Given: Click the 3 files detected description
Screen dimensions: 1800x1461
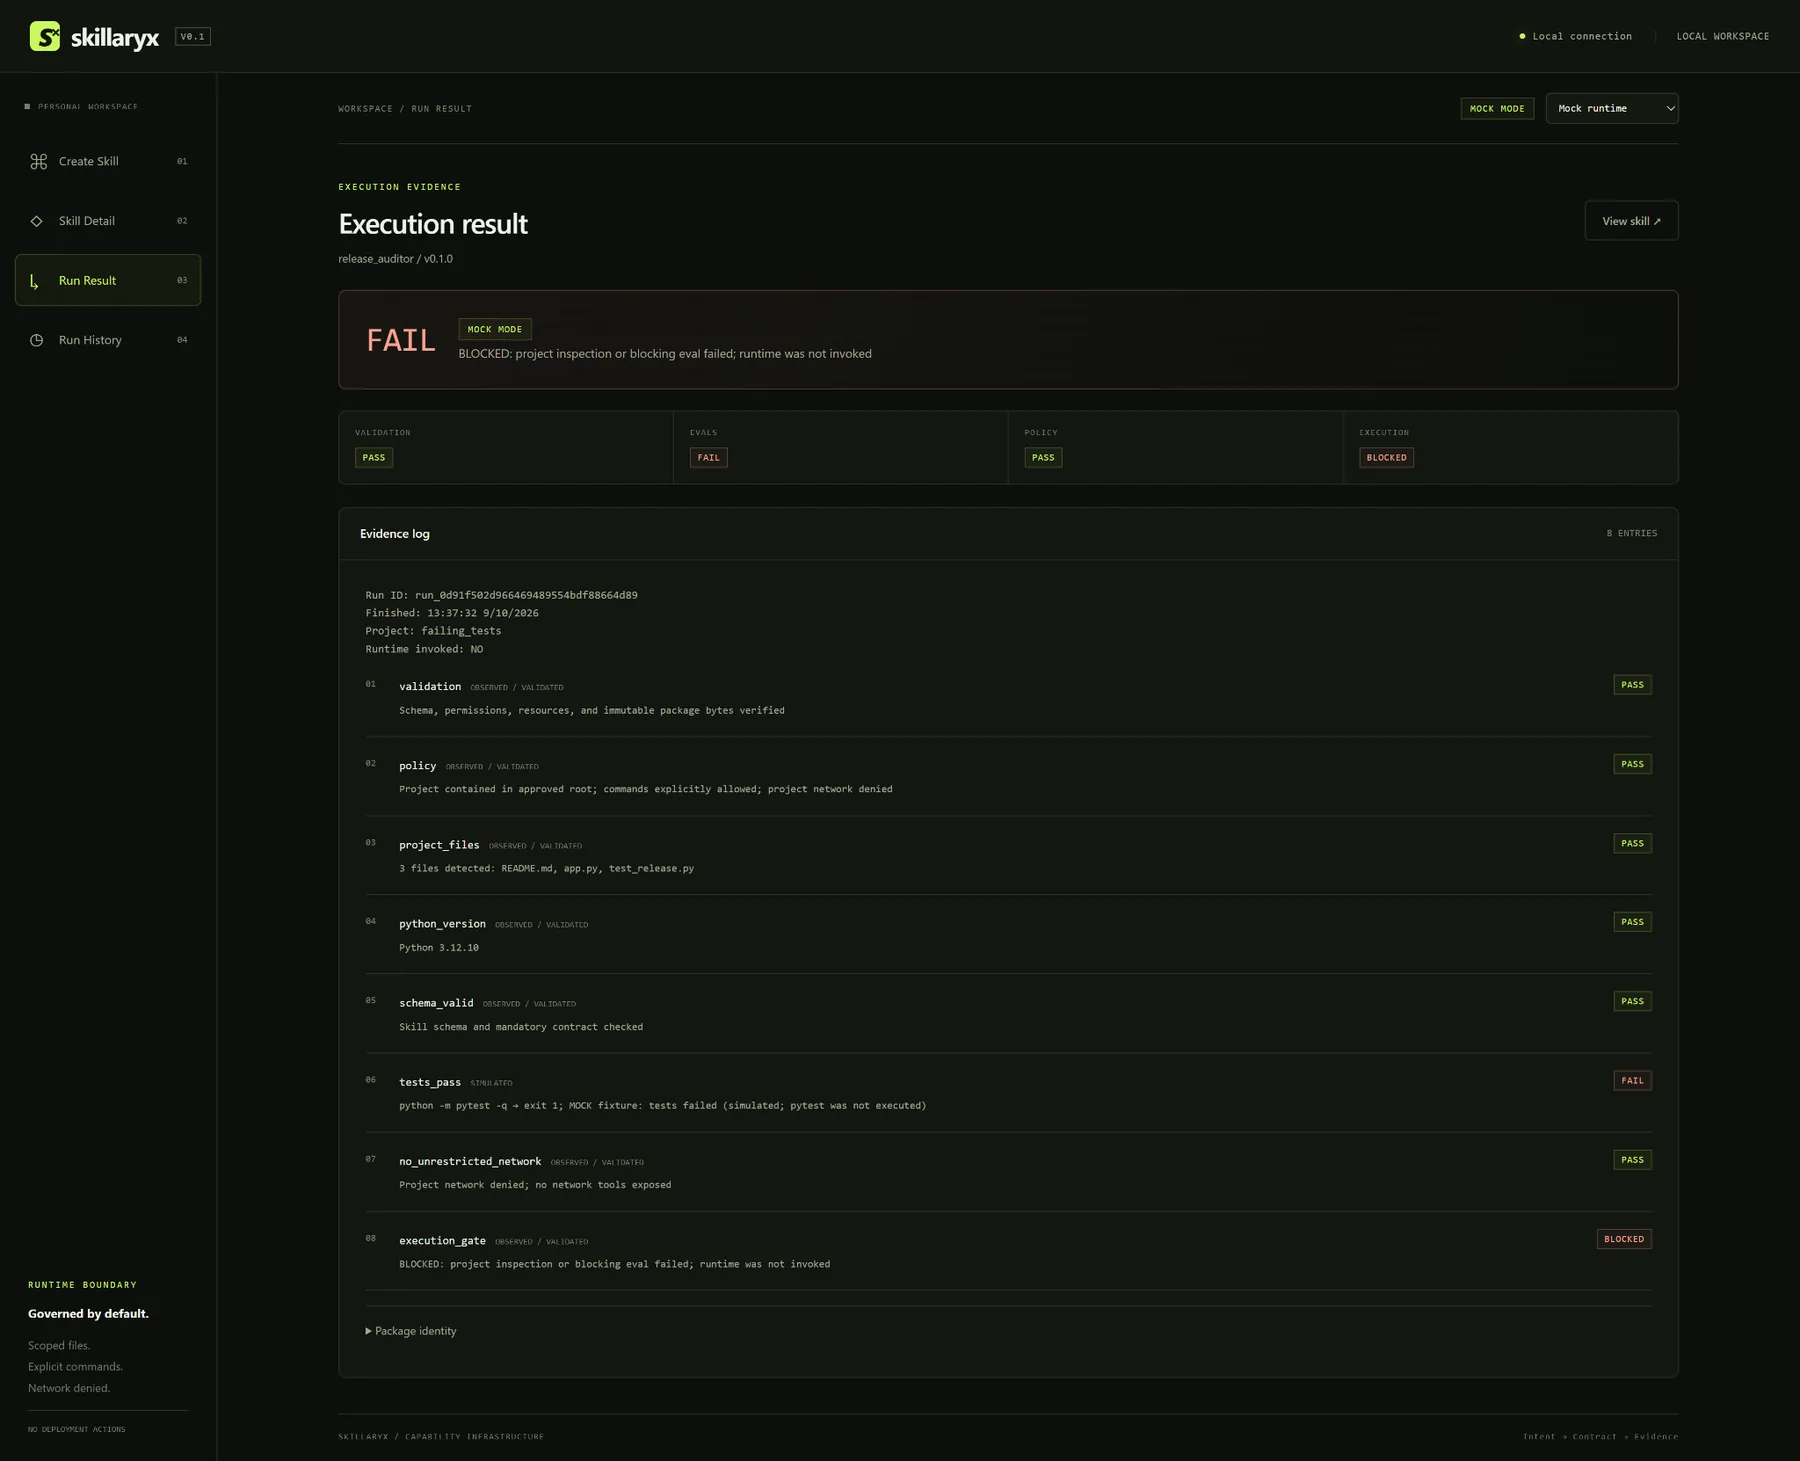Looking at the screenshot, I should pos(546,869).
